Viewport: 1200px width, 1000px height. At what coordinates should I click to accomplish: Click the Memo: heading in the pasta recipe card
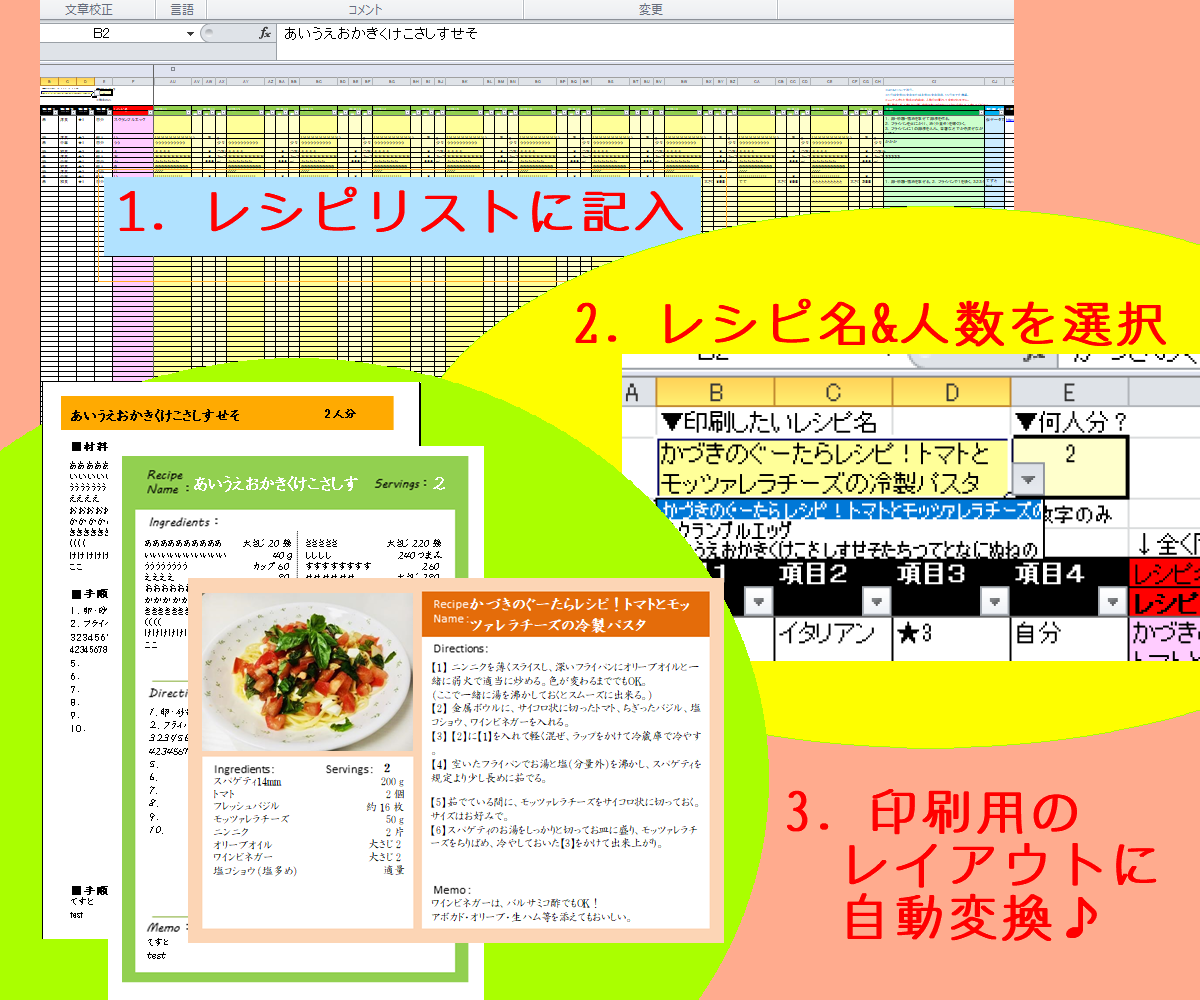coord(453,889)
